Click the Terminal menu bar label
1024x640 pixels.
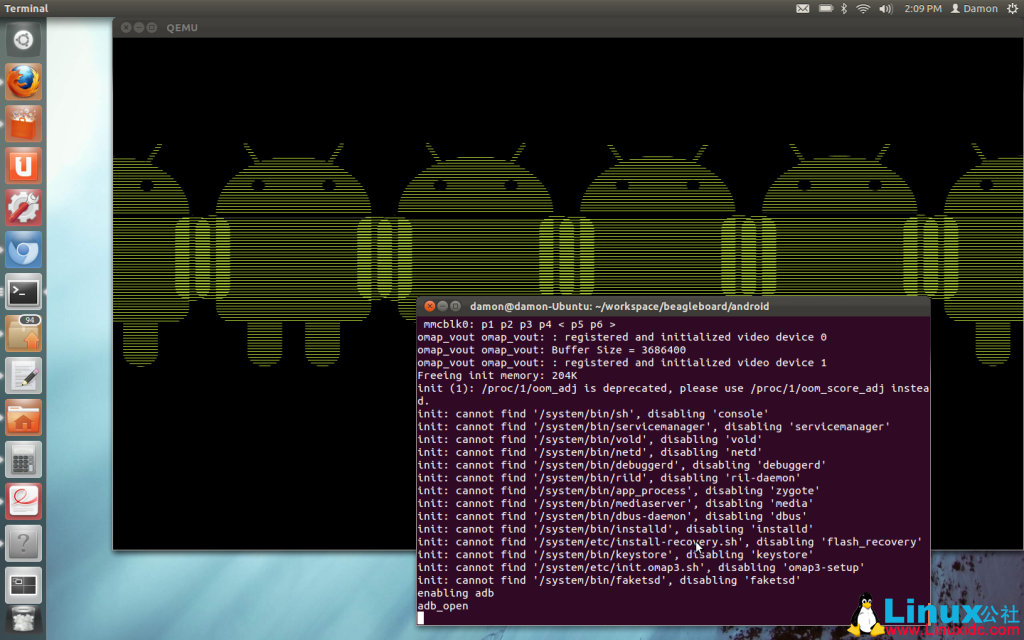[x=25, y=8]
